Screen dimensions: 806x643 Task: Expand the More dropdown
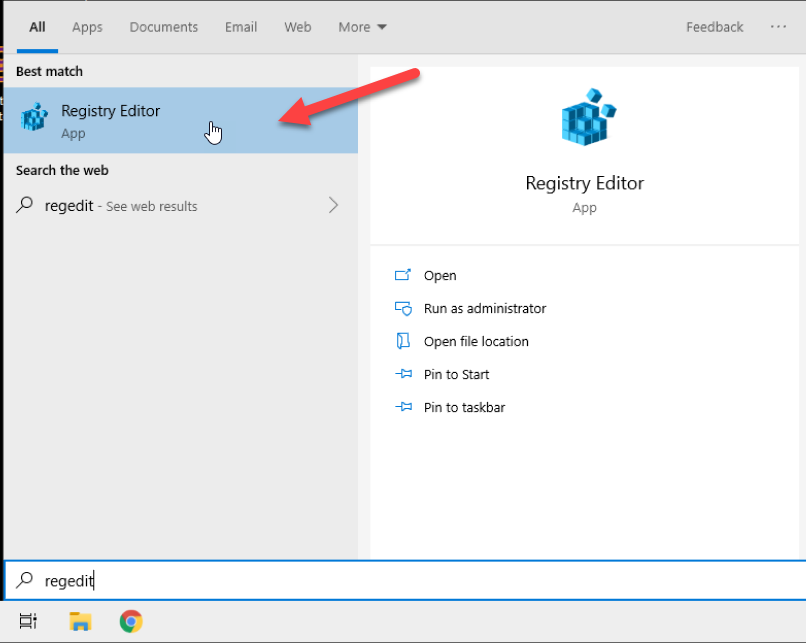click(362, 27)
